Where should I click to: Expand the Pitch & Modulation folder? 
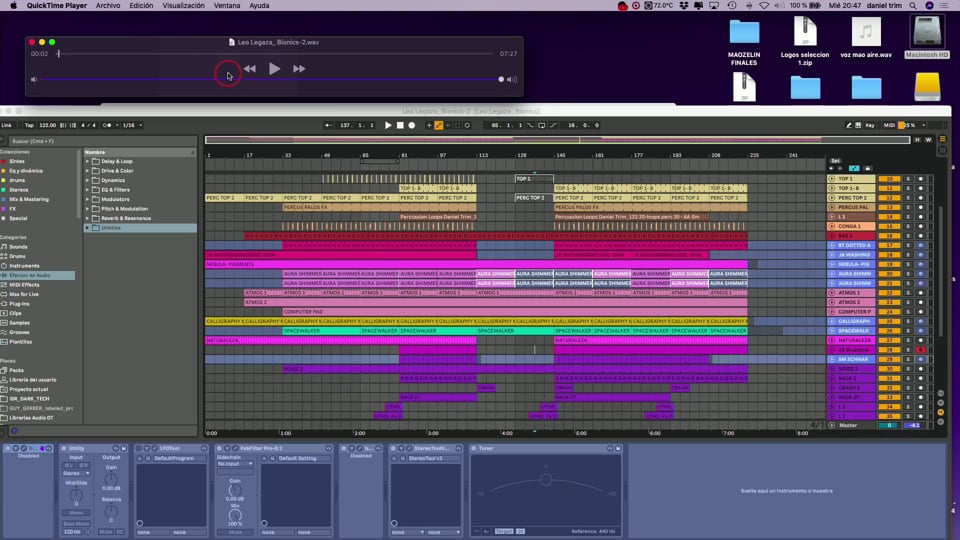coord(88,209)
